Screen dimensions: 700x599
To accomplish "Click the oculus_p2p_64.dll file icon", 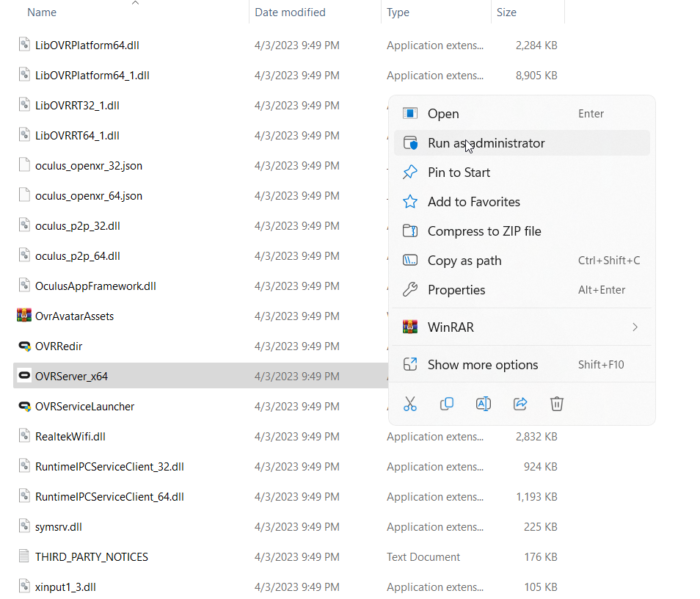I will point(24,255).
